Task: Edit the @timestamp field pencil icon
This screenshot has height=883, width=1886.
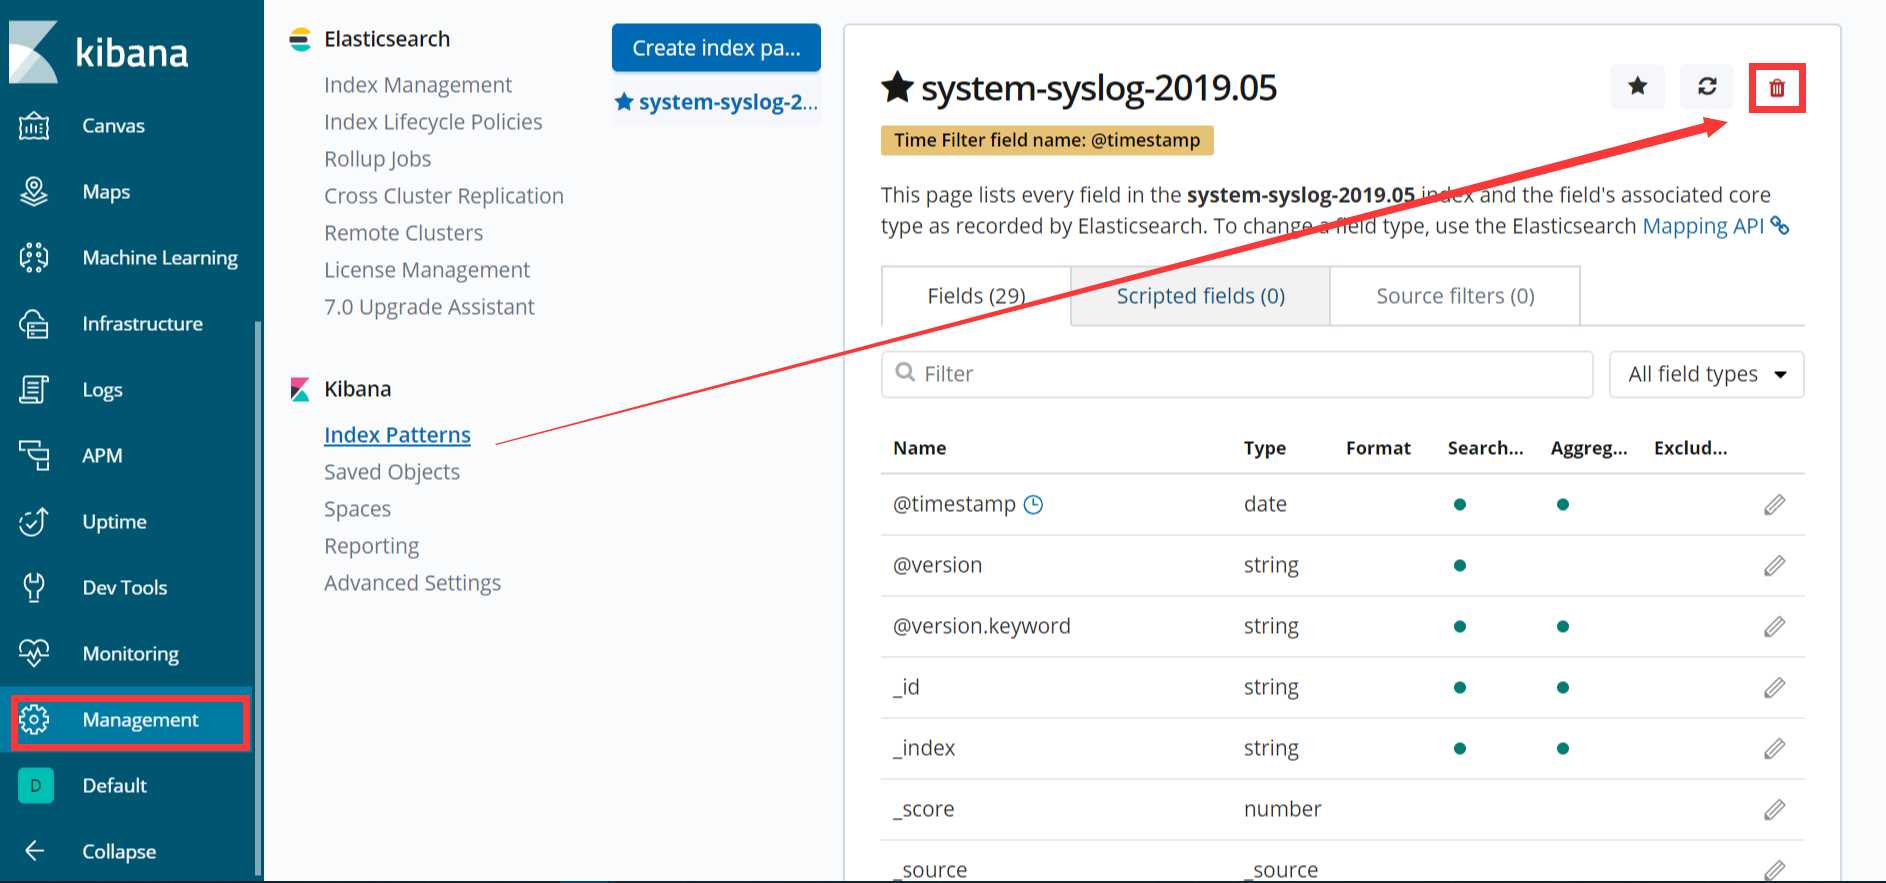Action: point(1775,505)
